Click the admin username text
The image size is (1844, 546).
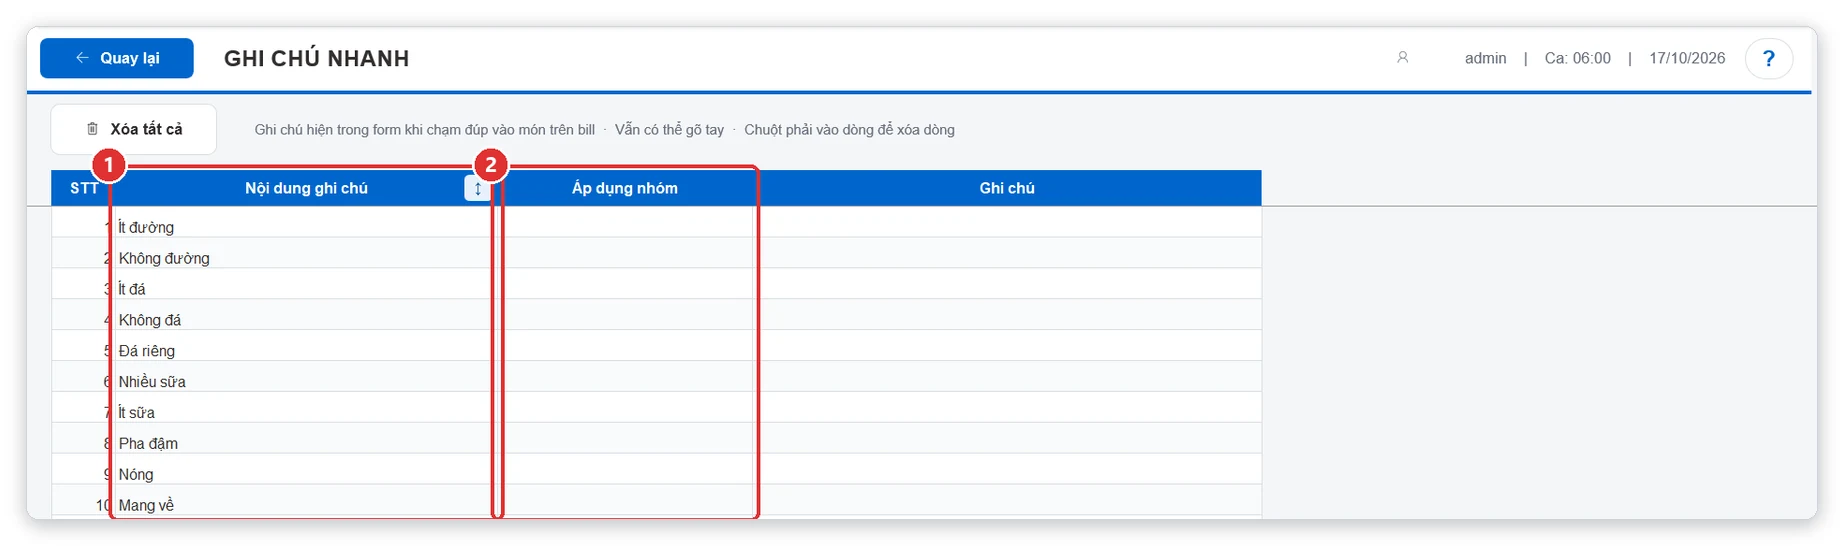point(1485,58)
